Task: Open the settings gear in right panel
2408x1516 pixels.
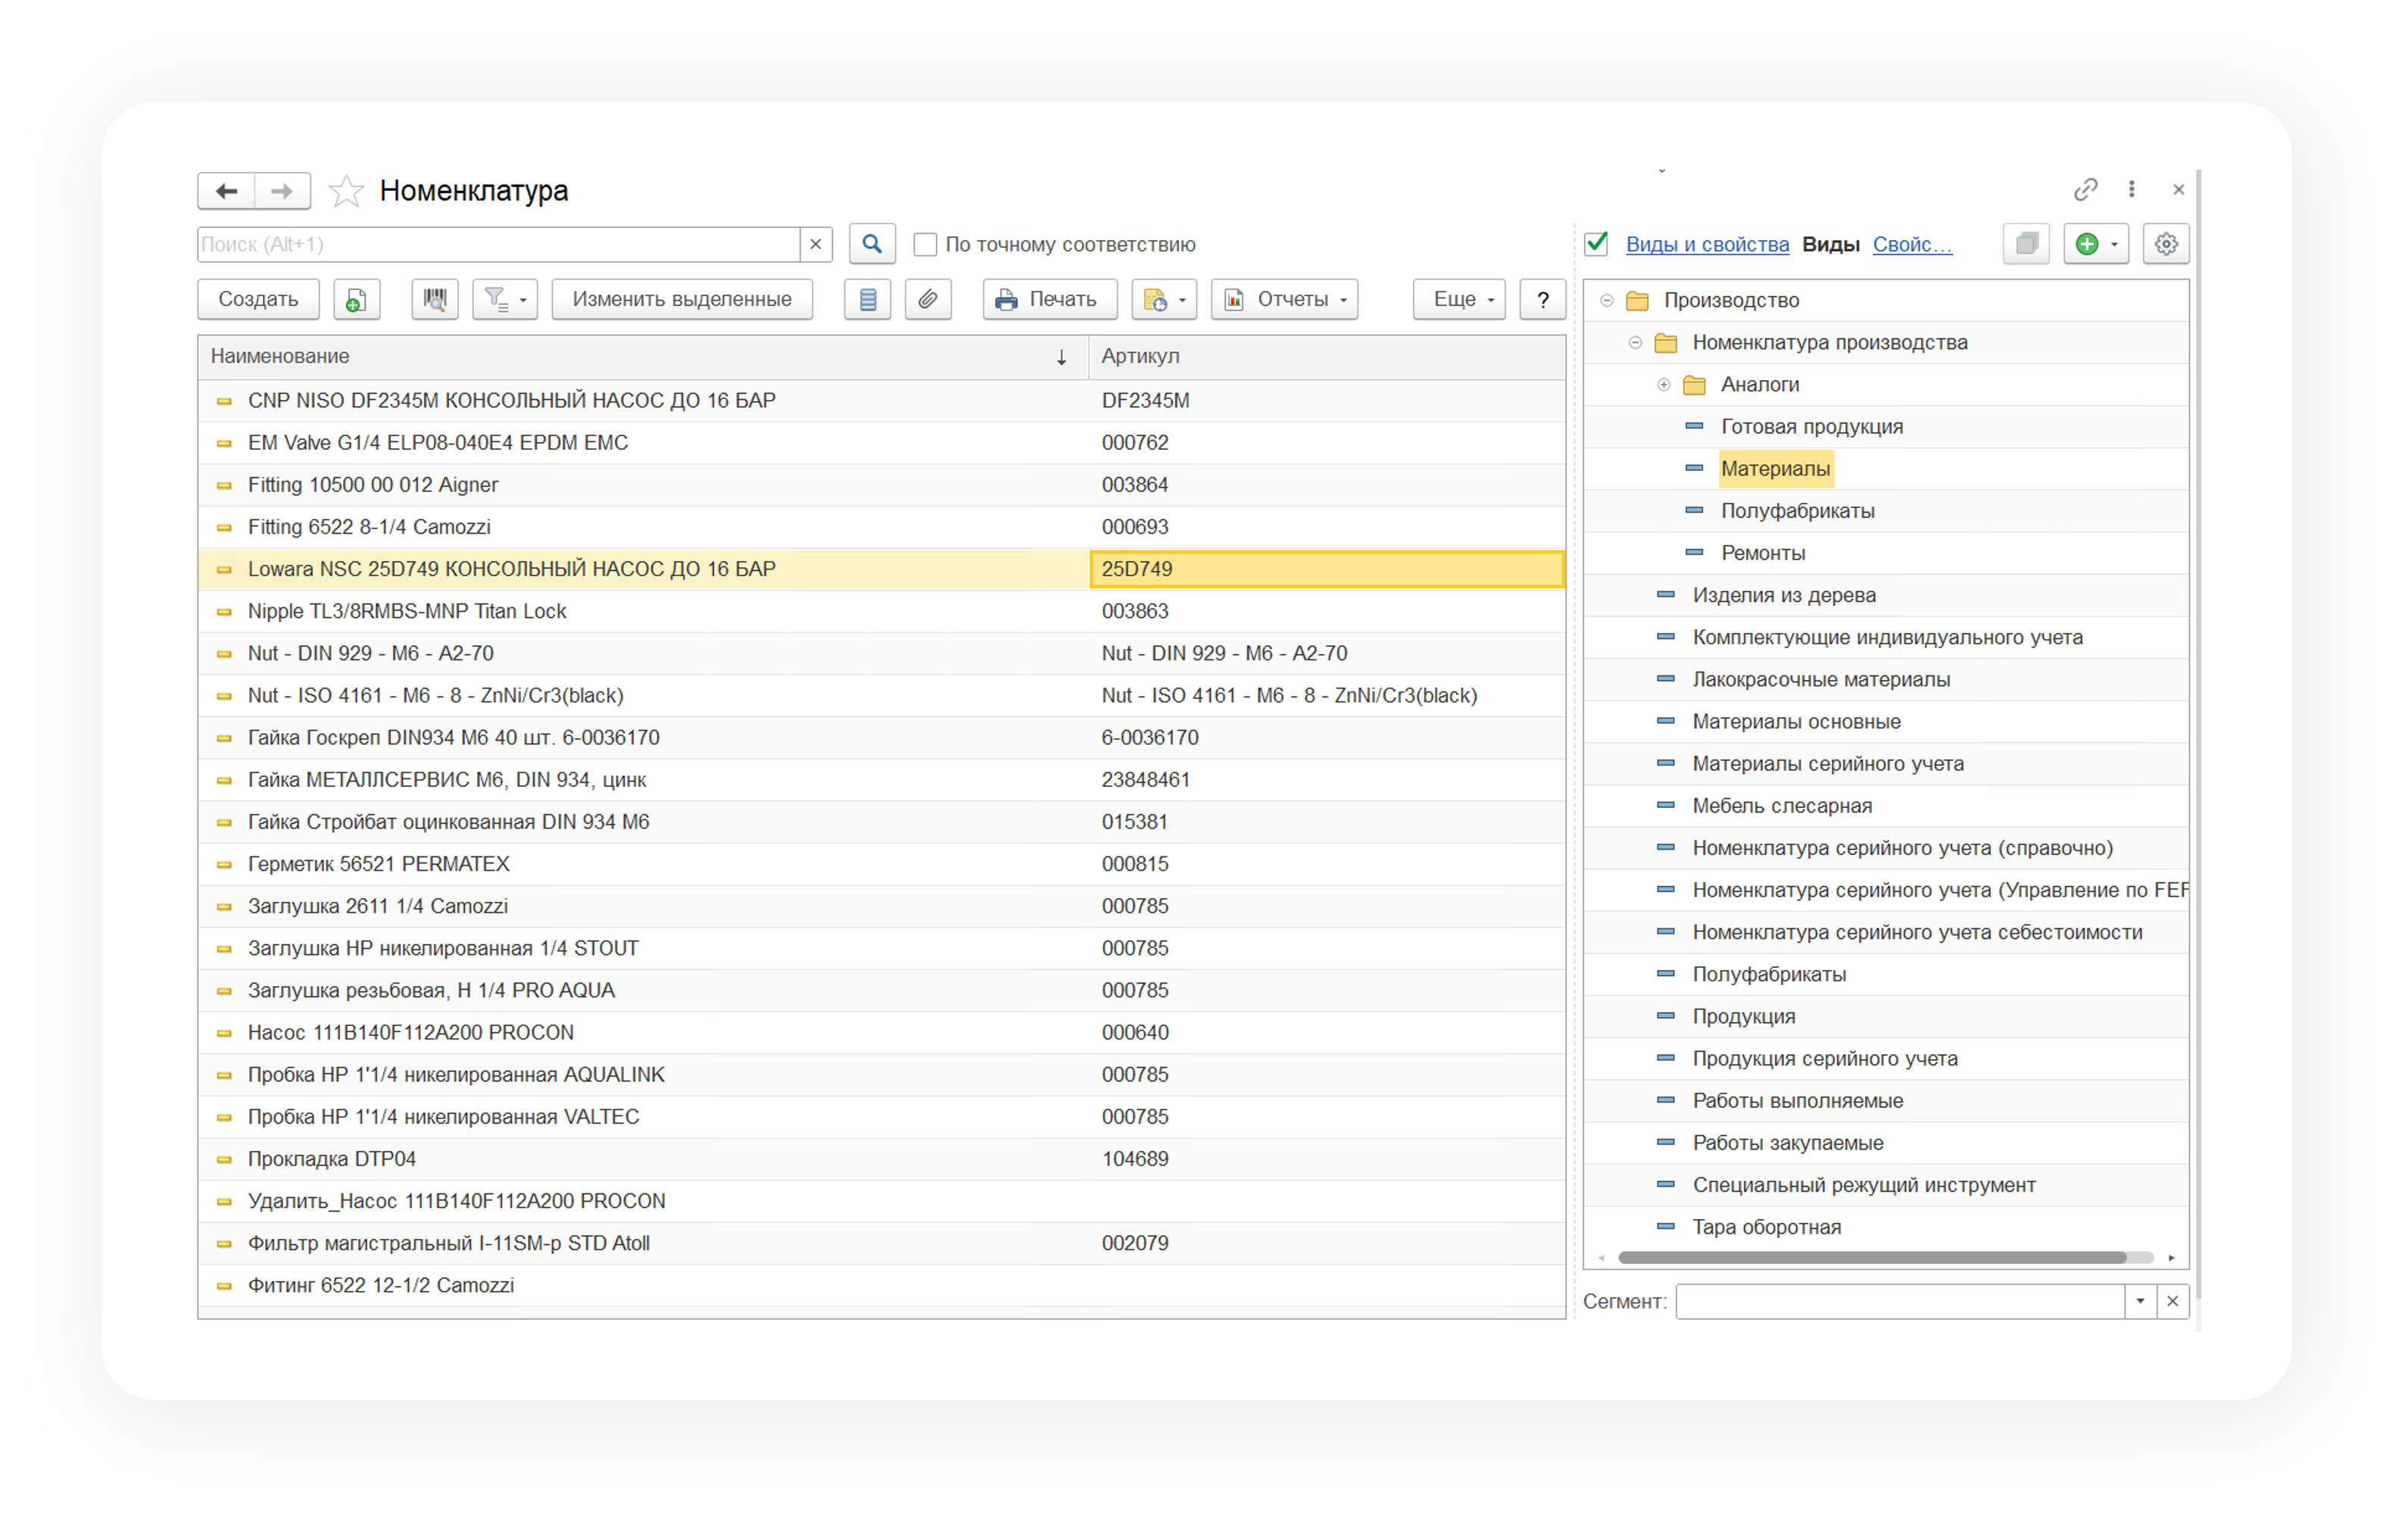Action: pos(2166,244)
